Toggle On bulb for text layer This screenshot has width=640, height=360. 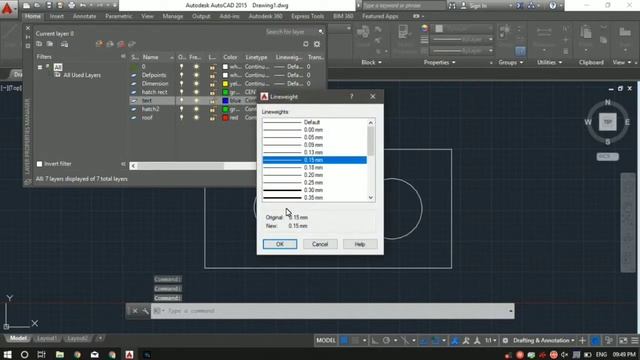coord(182,100)
